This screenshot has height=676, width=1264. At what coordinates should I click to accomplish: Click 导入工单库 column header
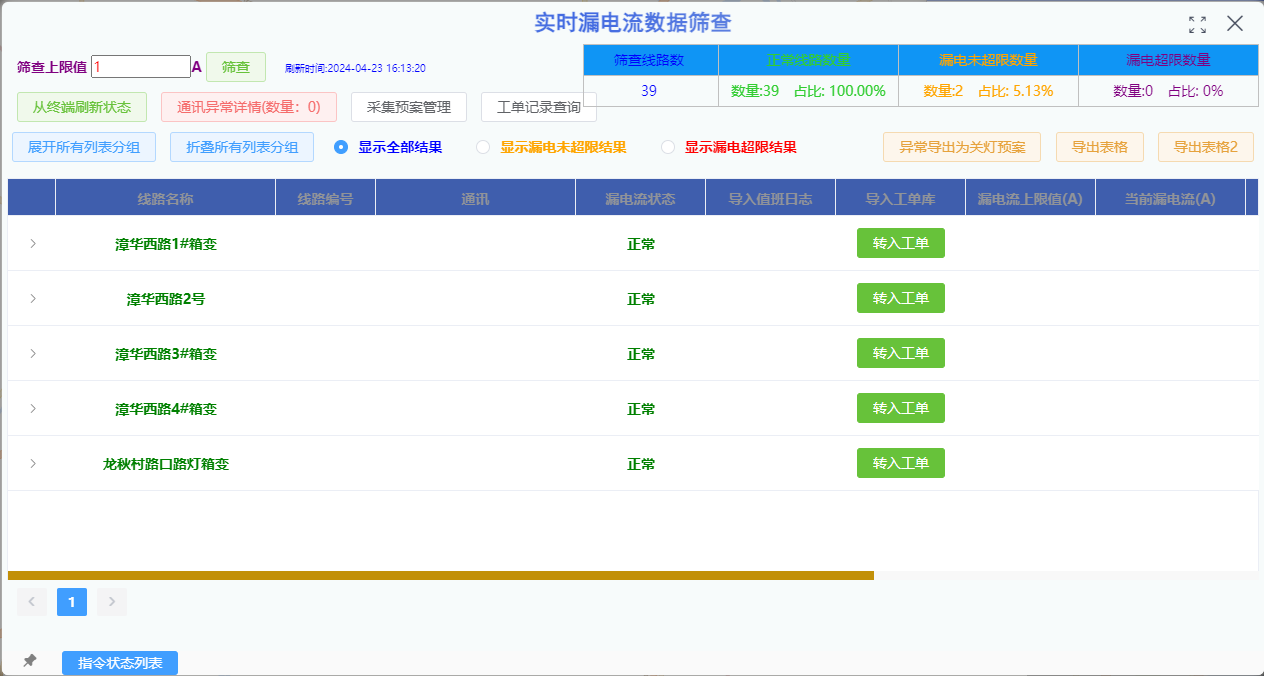tap(901, 198)
